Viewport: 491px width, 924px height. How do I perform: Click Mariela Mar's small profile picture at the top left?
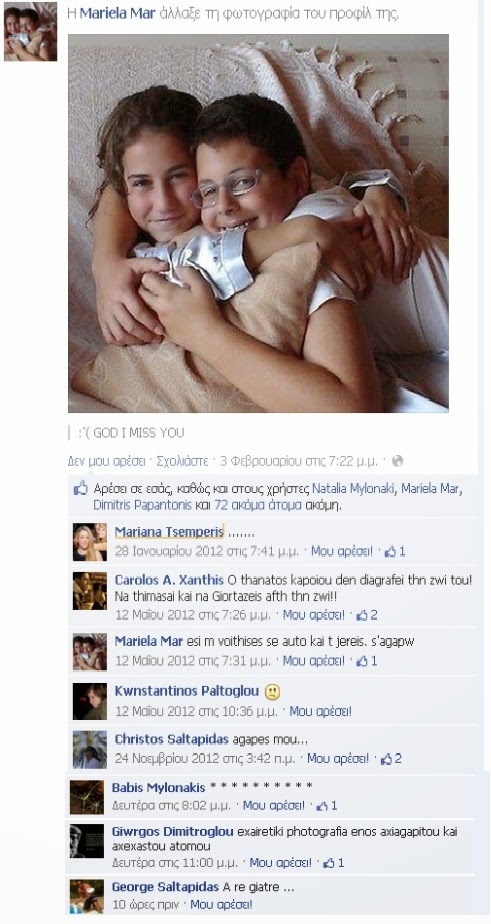click(31, 32)
